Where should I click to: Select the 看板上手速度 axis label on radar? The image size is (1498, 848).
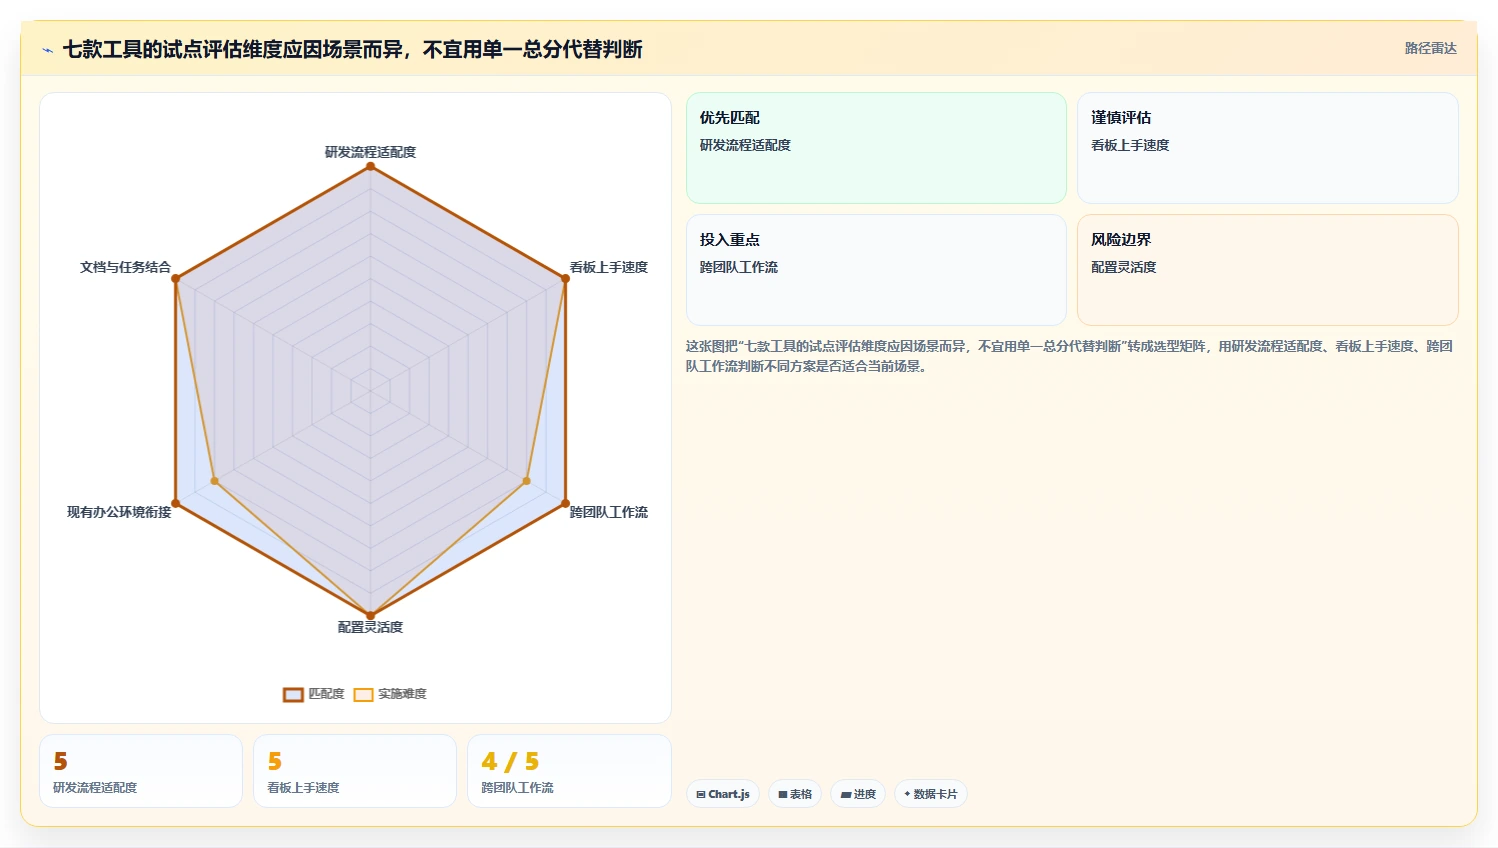609,267
